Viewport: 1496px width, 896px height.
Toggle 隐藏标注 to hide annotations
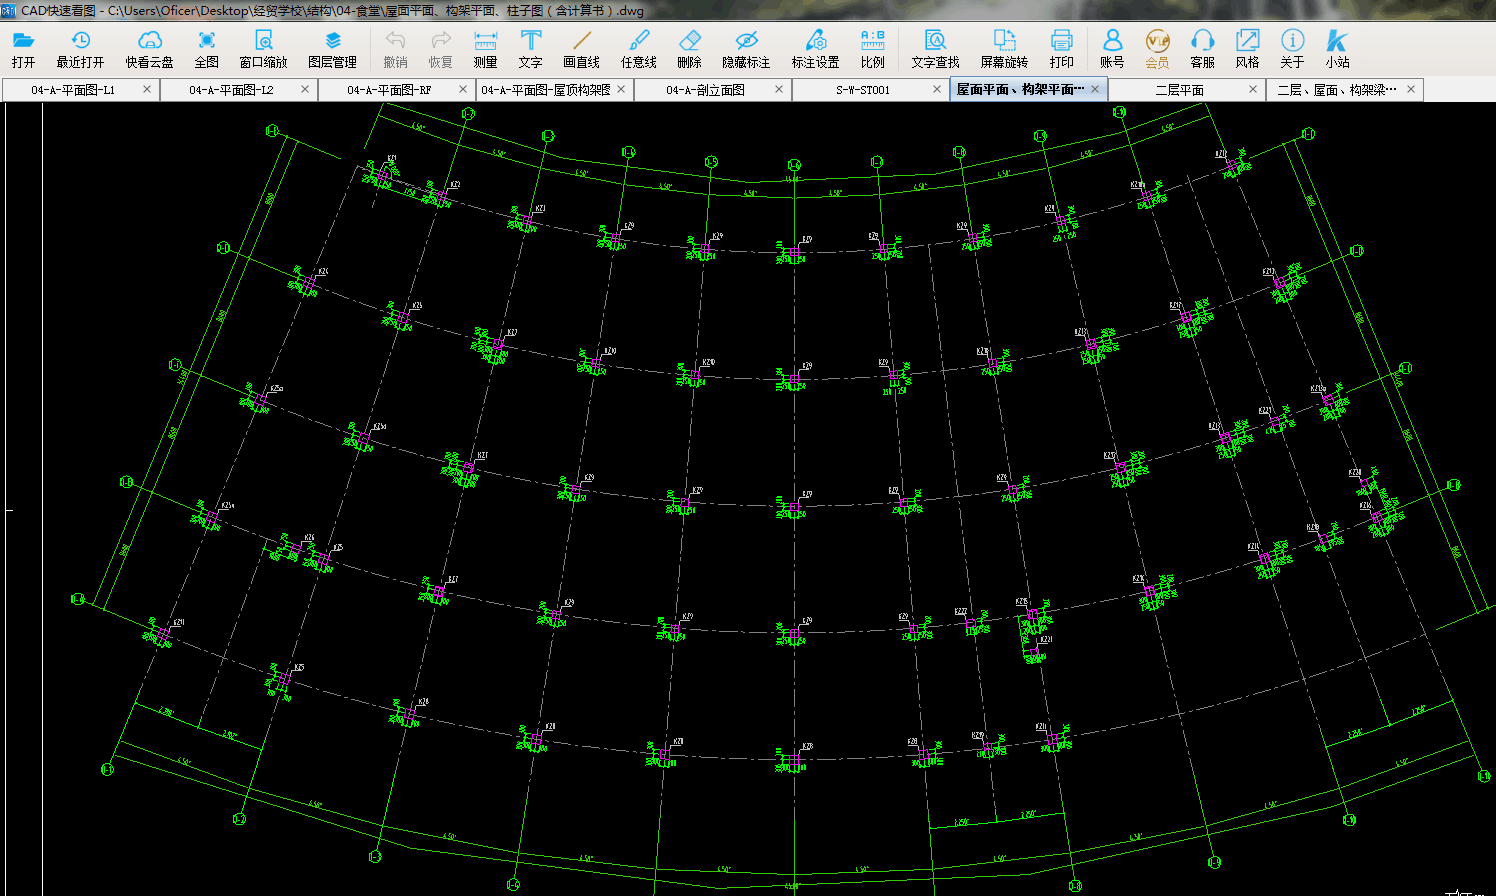click(746, 49)
